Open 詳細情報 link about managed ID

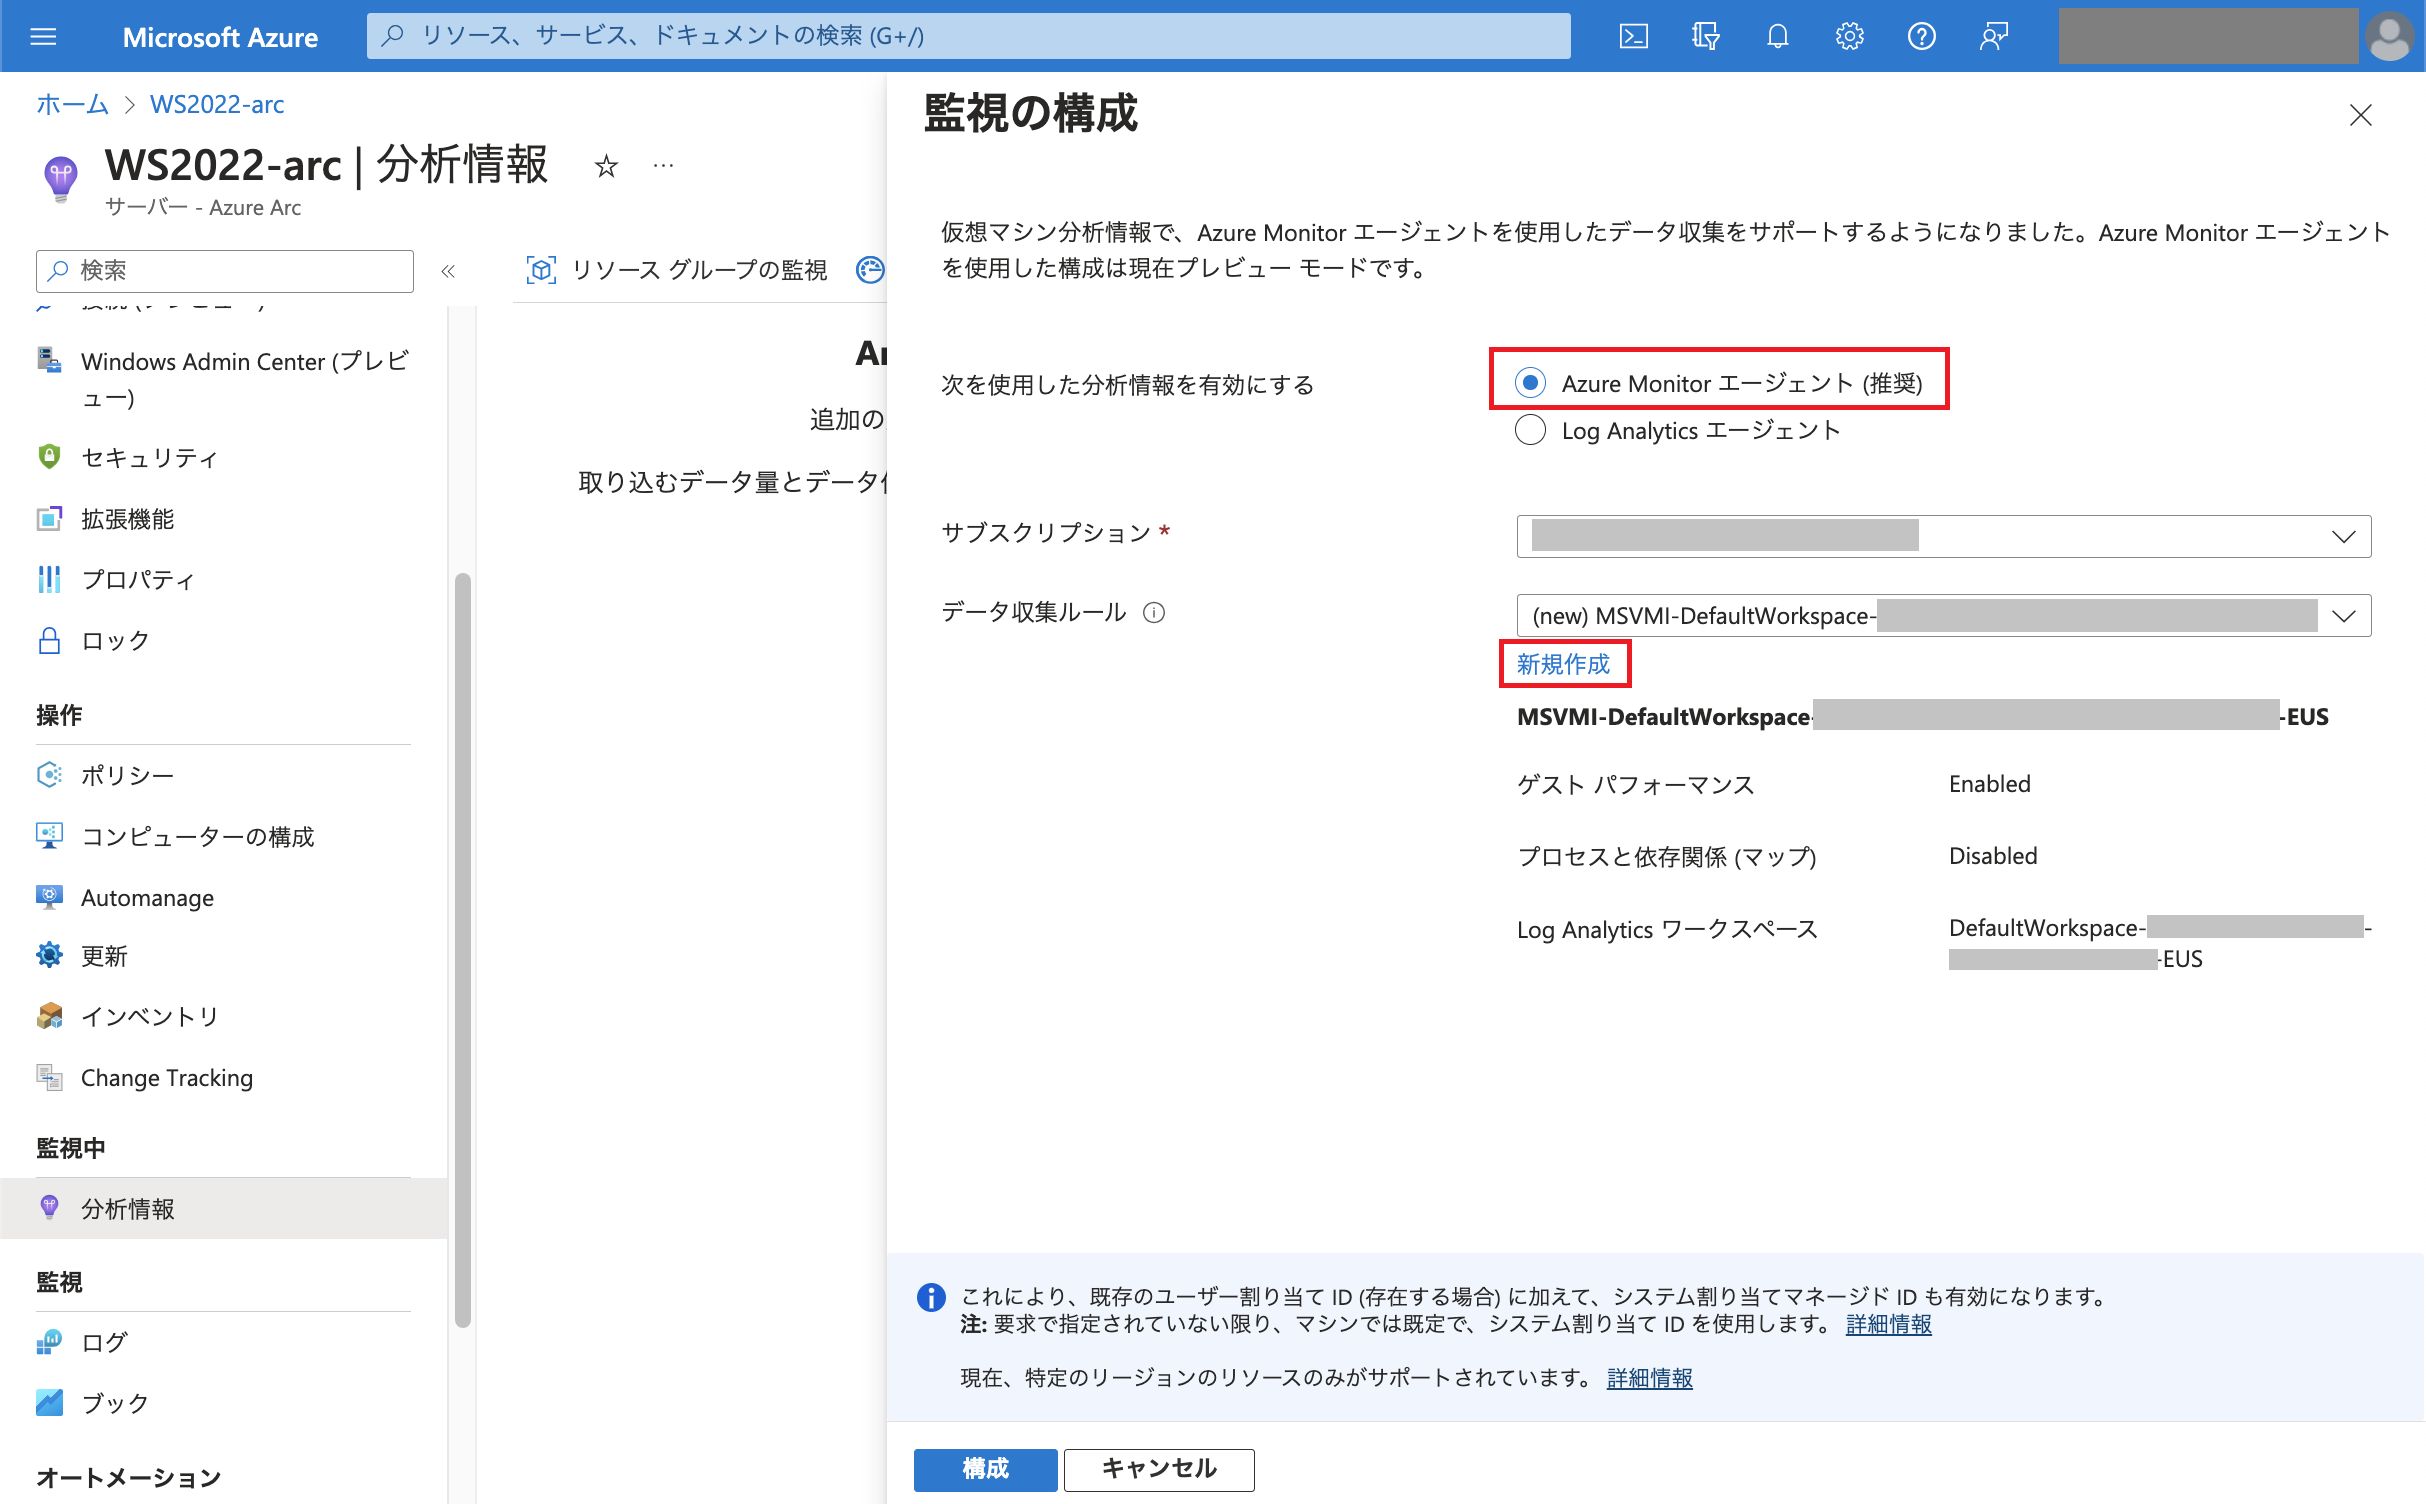coord(1888,1324)
